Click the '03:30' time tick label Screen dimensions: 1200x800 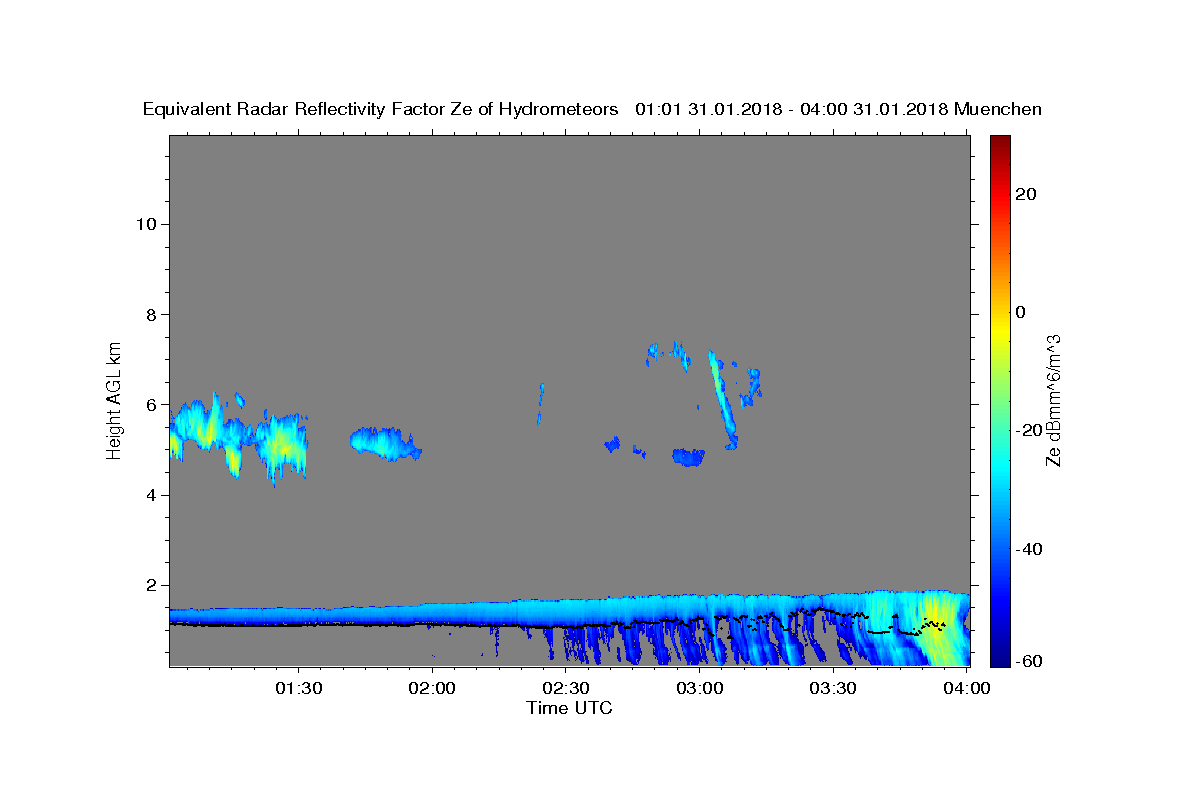832,688
